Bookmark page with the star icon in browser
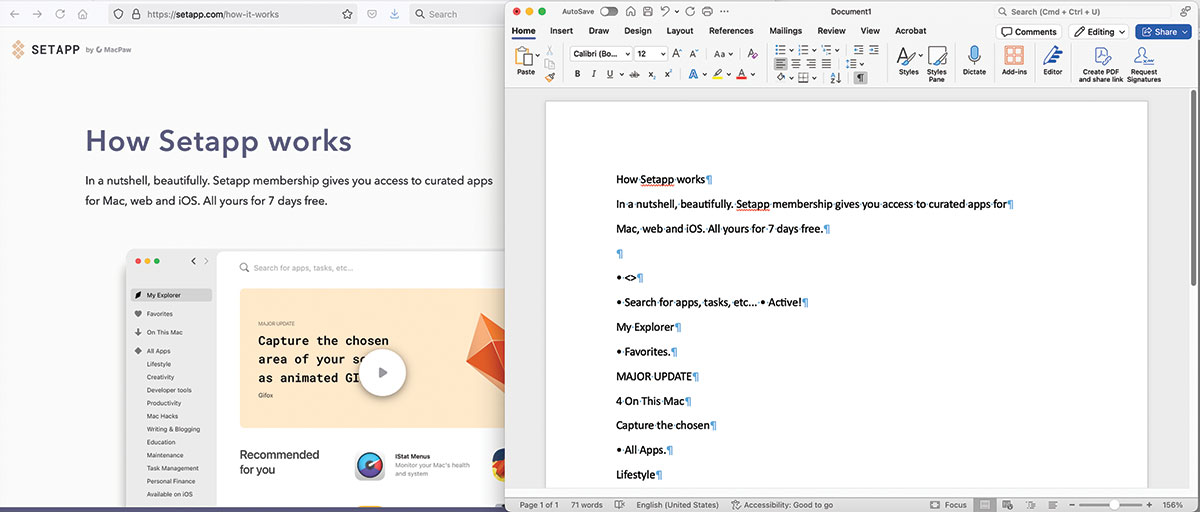This screenshot has width=1200, height=512. click(x=347, y=14)
